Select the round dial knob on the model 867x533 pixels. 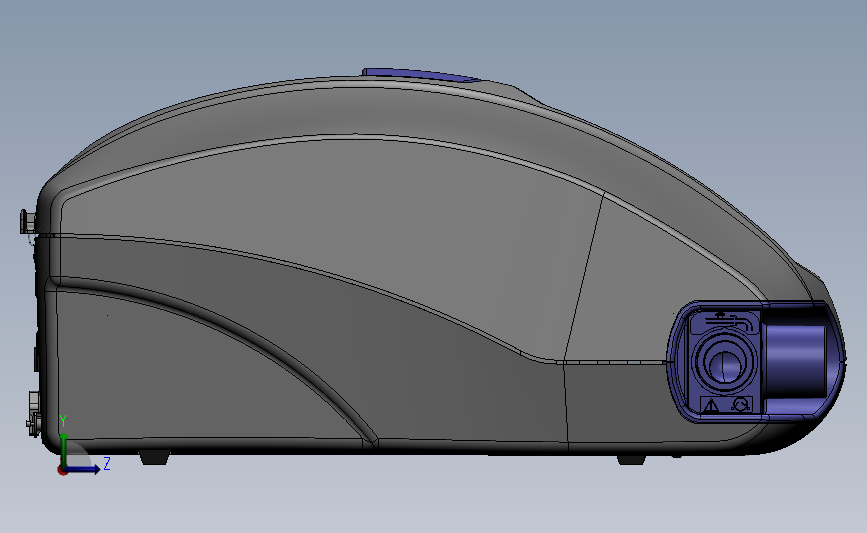click(724, 363)
